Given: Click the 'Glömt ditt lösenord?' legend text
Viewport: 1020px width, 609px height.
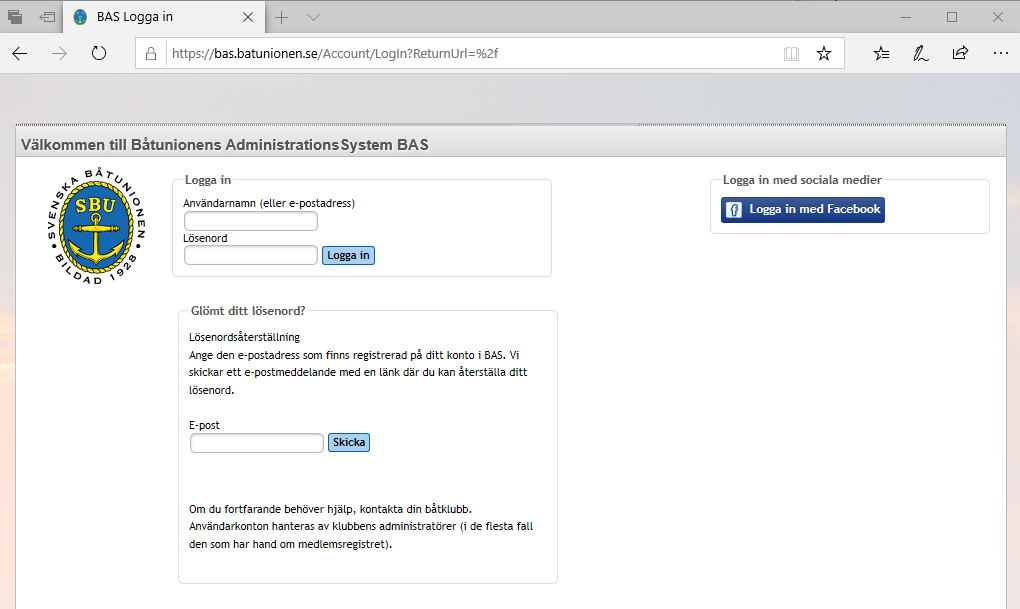Looking at the screenshot, I should [x=248, y=311].
